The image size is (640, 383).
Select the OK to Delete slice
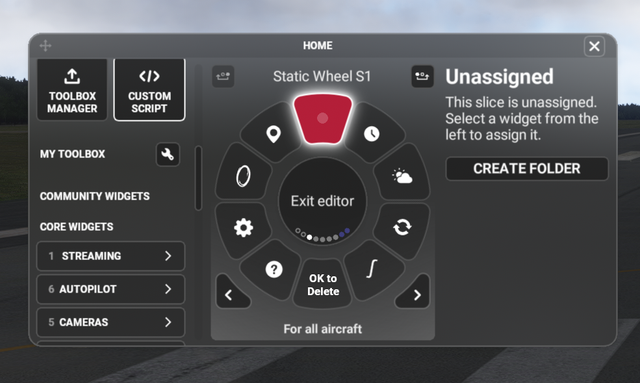322,285
